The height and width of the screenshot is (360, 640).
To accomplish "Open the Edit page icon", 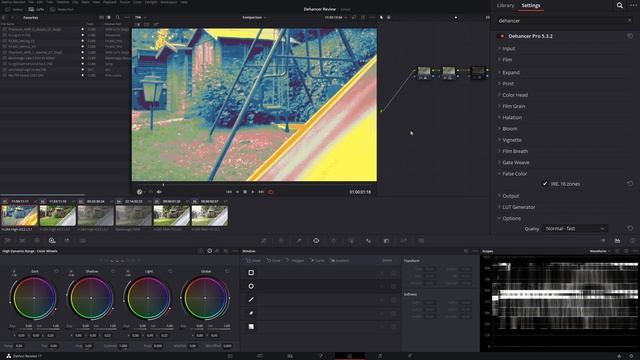I will click(x=290, y=356).
